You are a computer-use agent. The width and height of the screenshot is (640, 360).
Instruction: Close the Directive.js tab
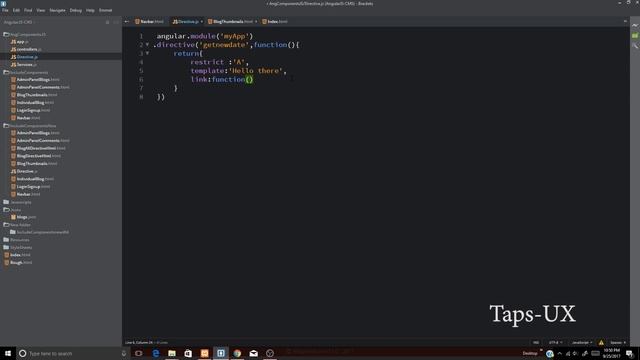[x=202, y=22]
